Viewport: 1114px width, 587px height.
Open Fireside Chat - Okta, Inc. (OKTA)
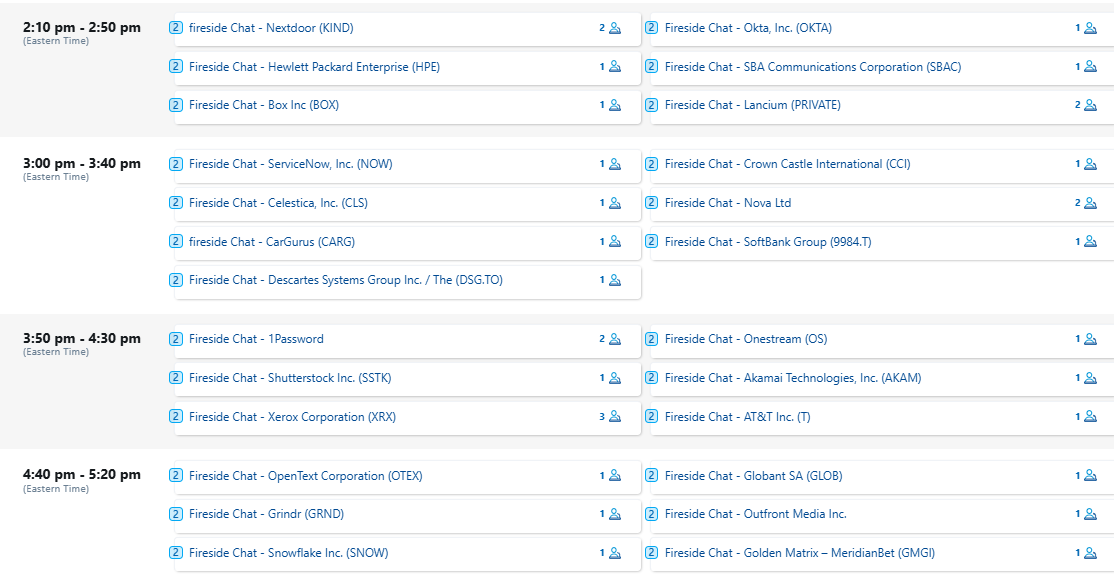click(748, 28)
